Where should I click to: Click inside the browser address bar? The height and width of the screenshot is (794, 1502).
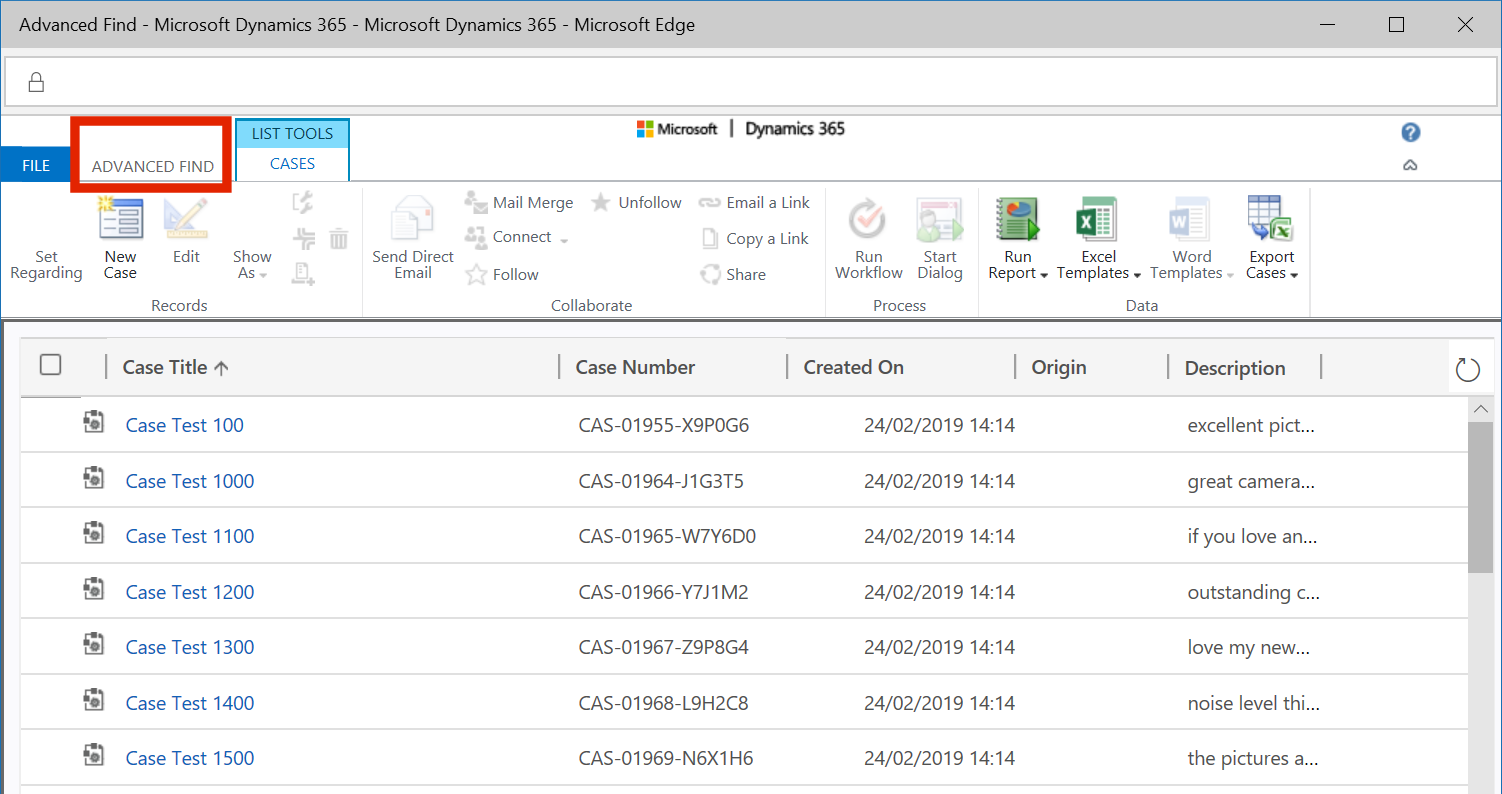click(750, 82)
